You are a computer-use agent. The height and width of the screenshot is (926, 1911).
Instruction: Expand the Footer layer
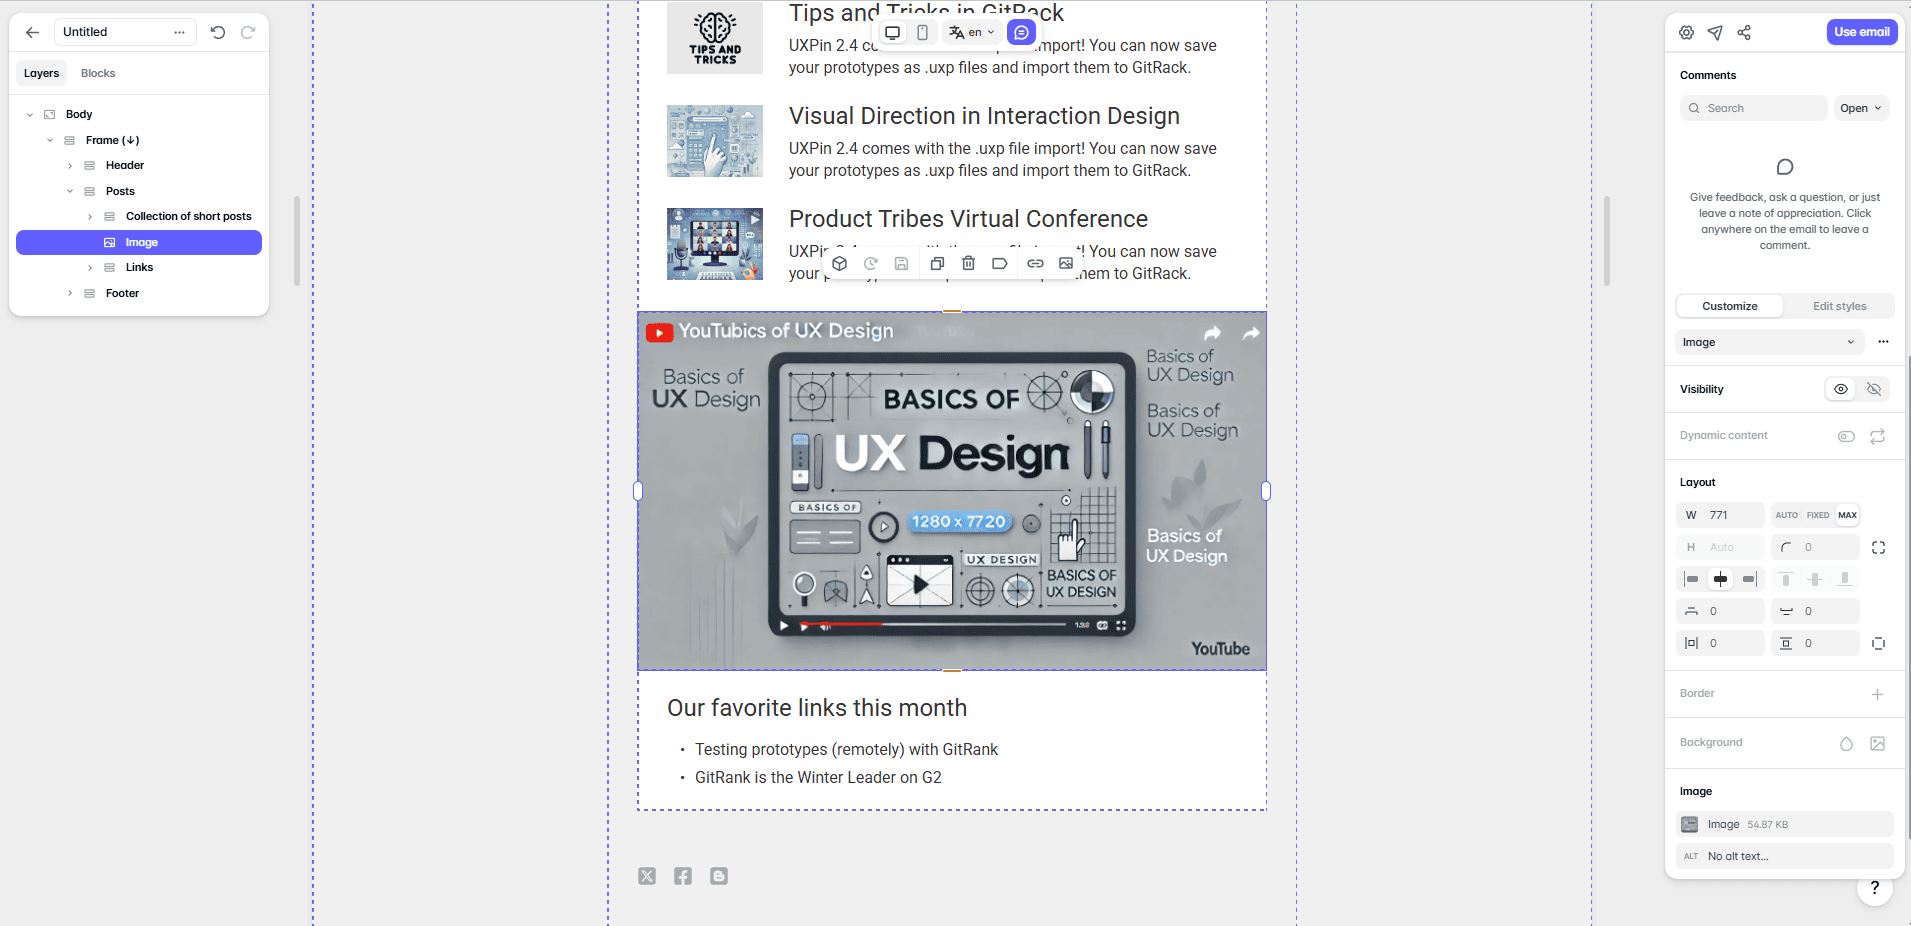(x=70, y=293)
